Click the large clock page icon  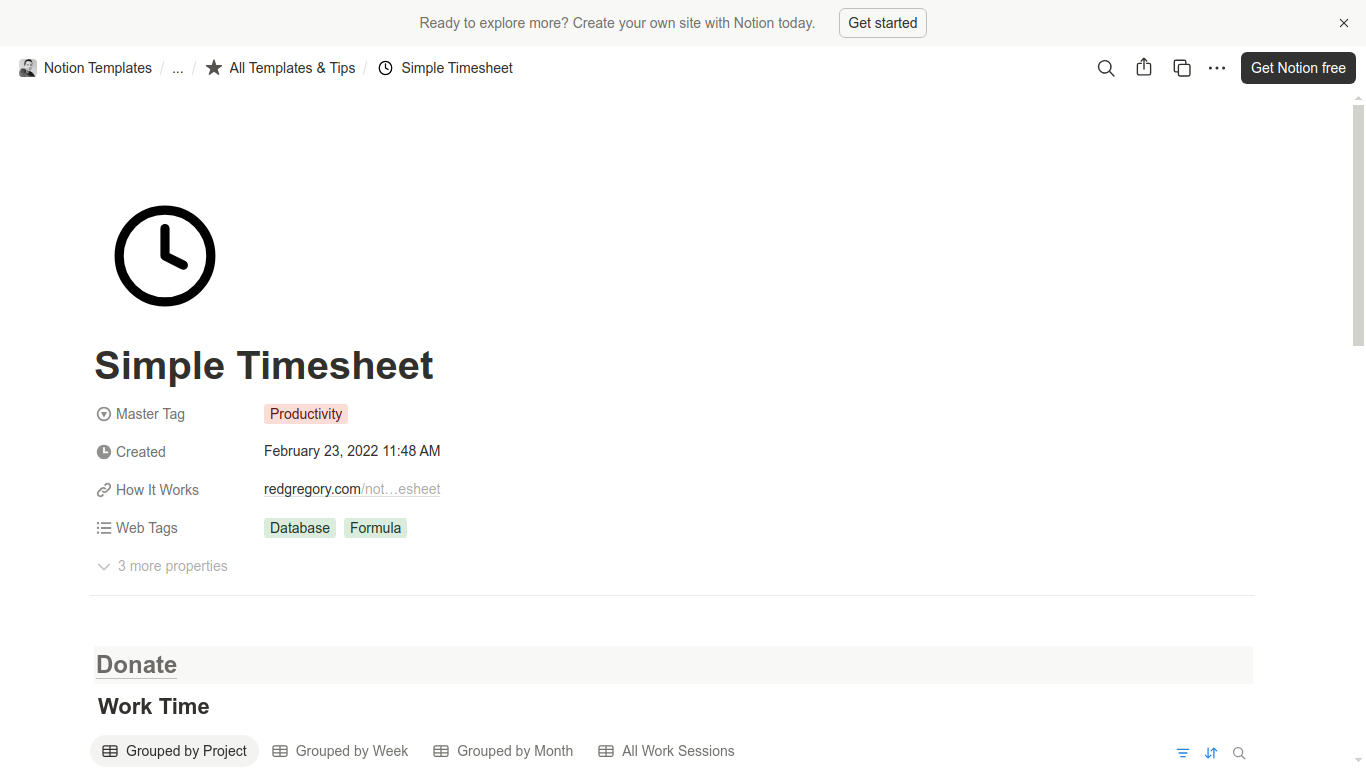coord(165,256)
